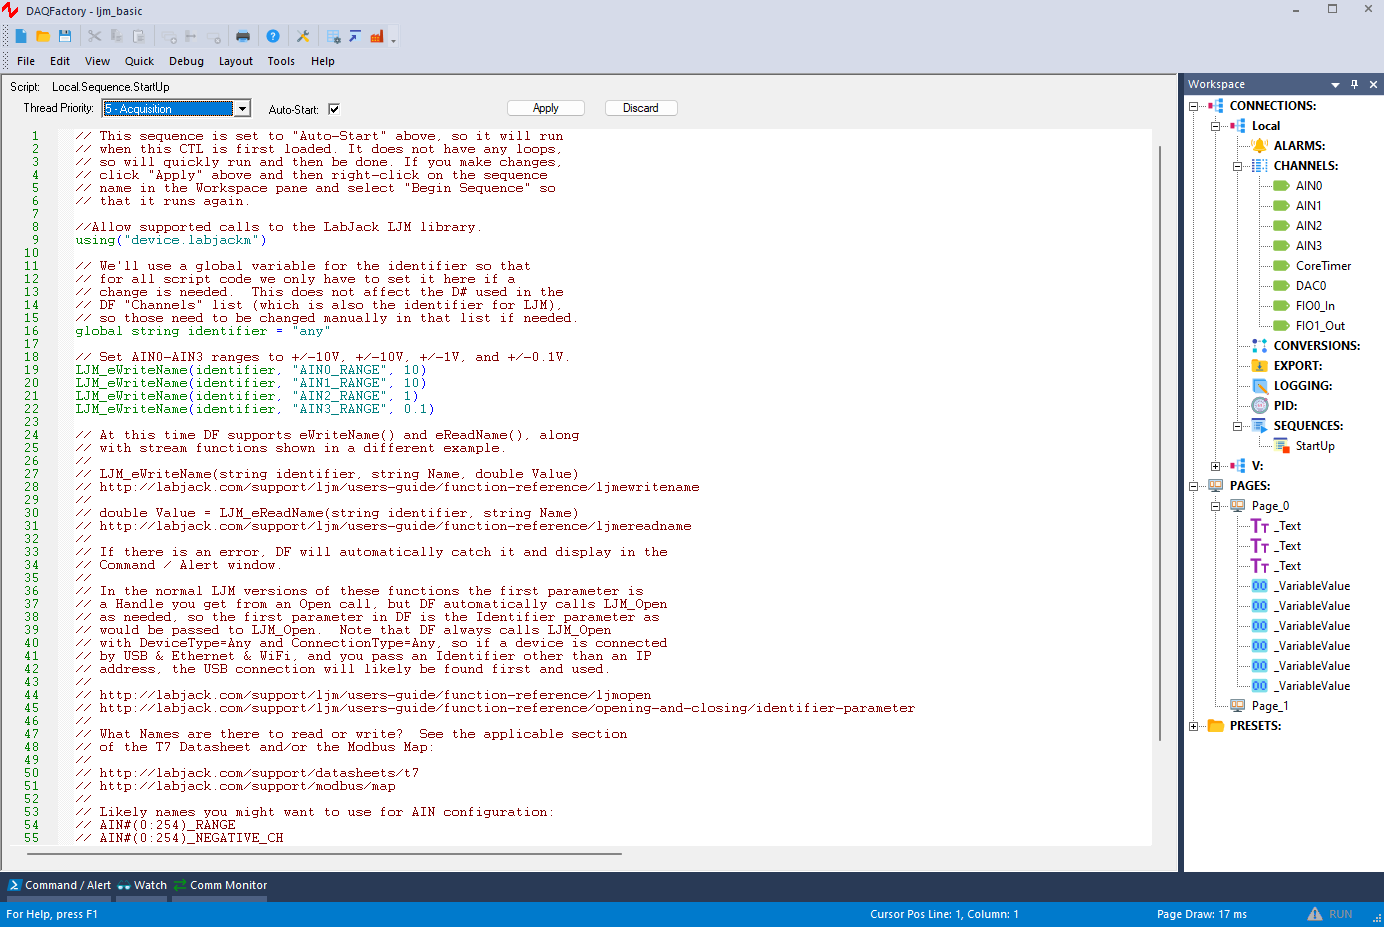Image resolution: width=1384 pixels, height=927 pixels.
Task: Click the Save icon on the toolbar
Action: point(65,35)
